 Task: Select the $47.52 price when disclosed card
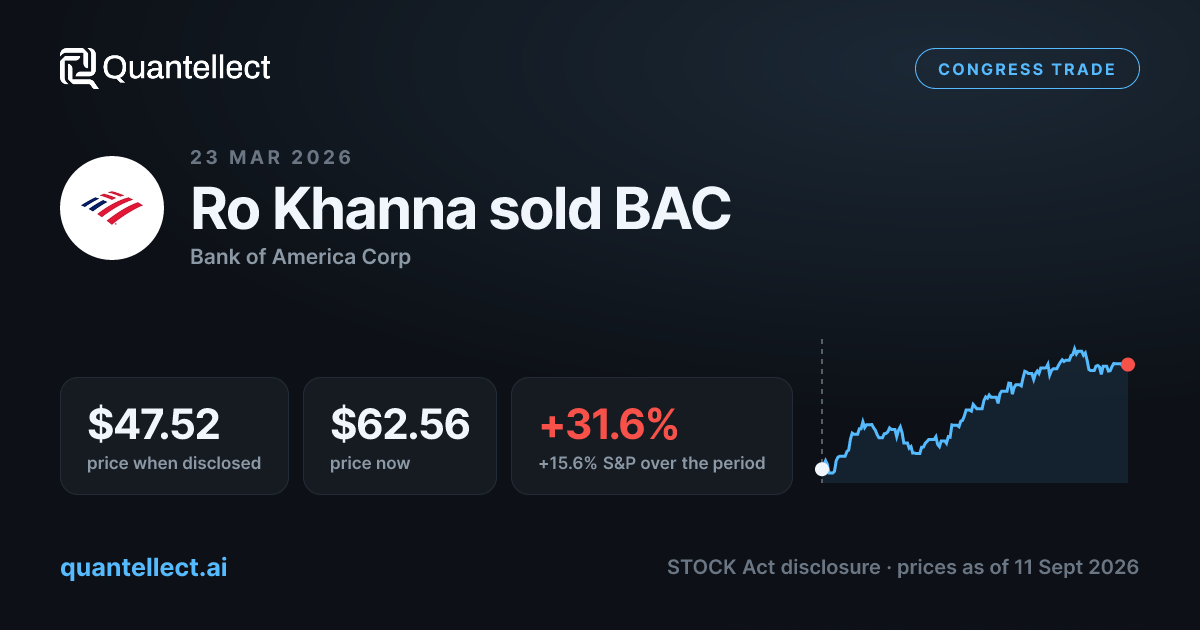point(174,436)
